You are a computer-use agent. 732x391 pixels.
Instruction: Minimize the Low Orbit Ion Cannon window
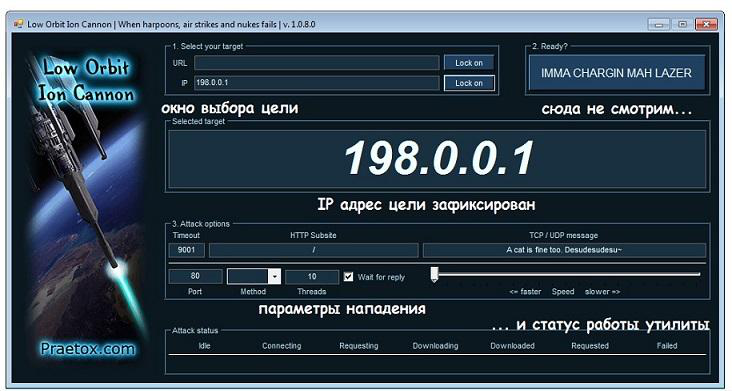click(x=659, y=24)
